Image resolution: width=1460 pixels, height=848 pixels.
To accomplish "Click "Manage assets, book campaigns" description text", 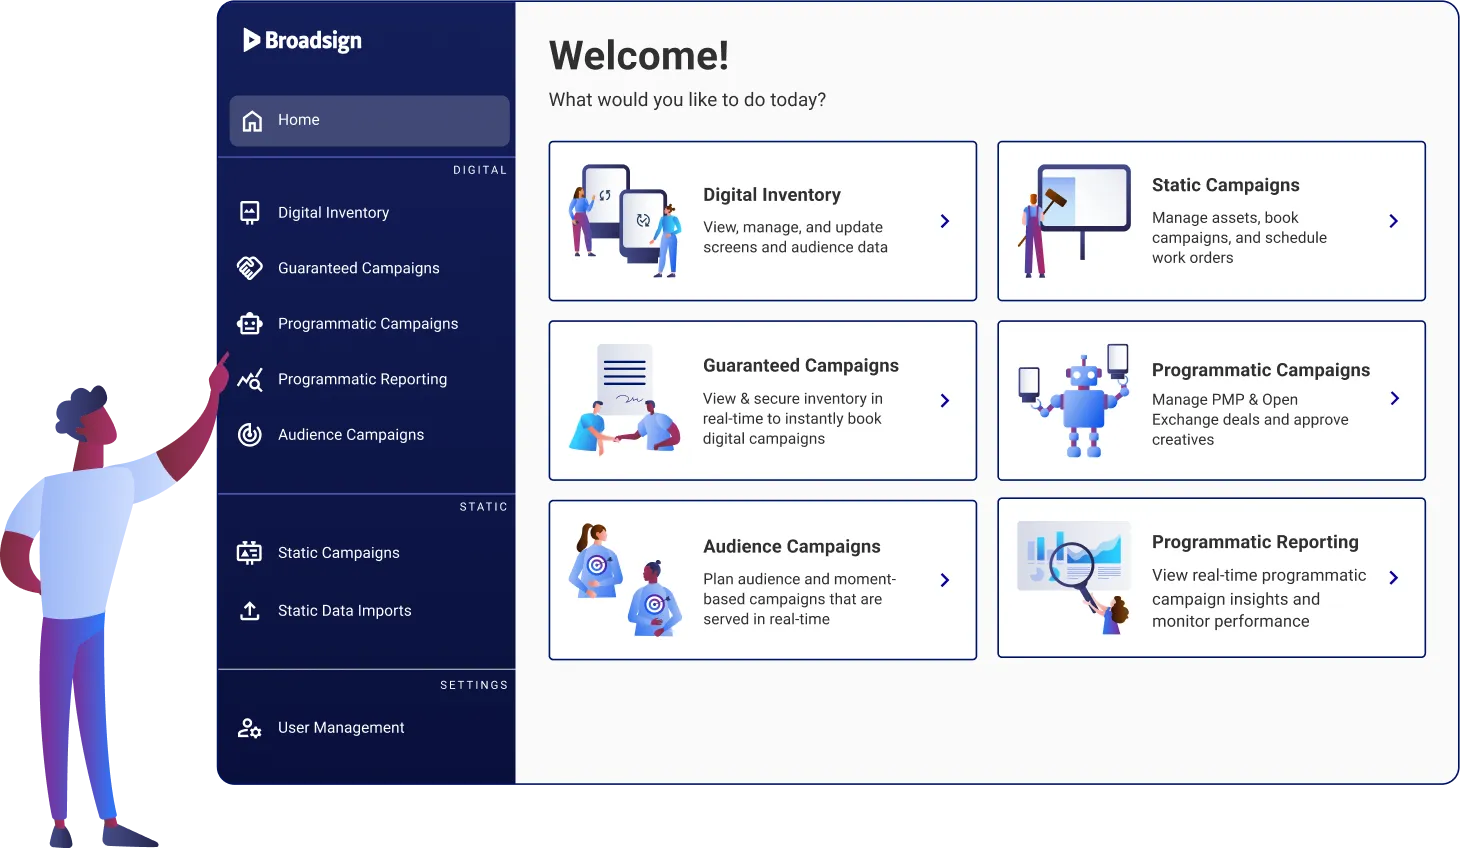I will click(x=1239, y=238).
